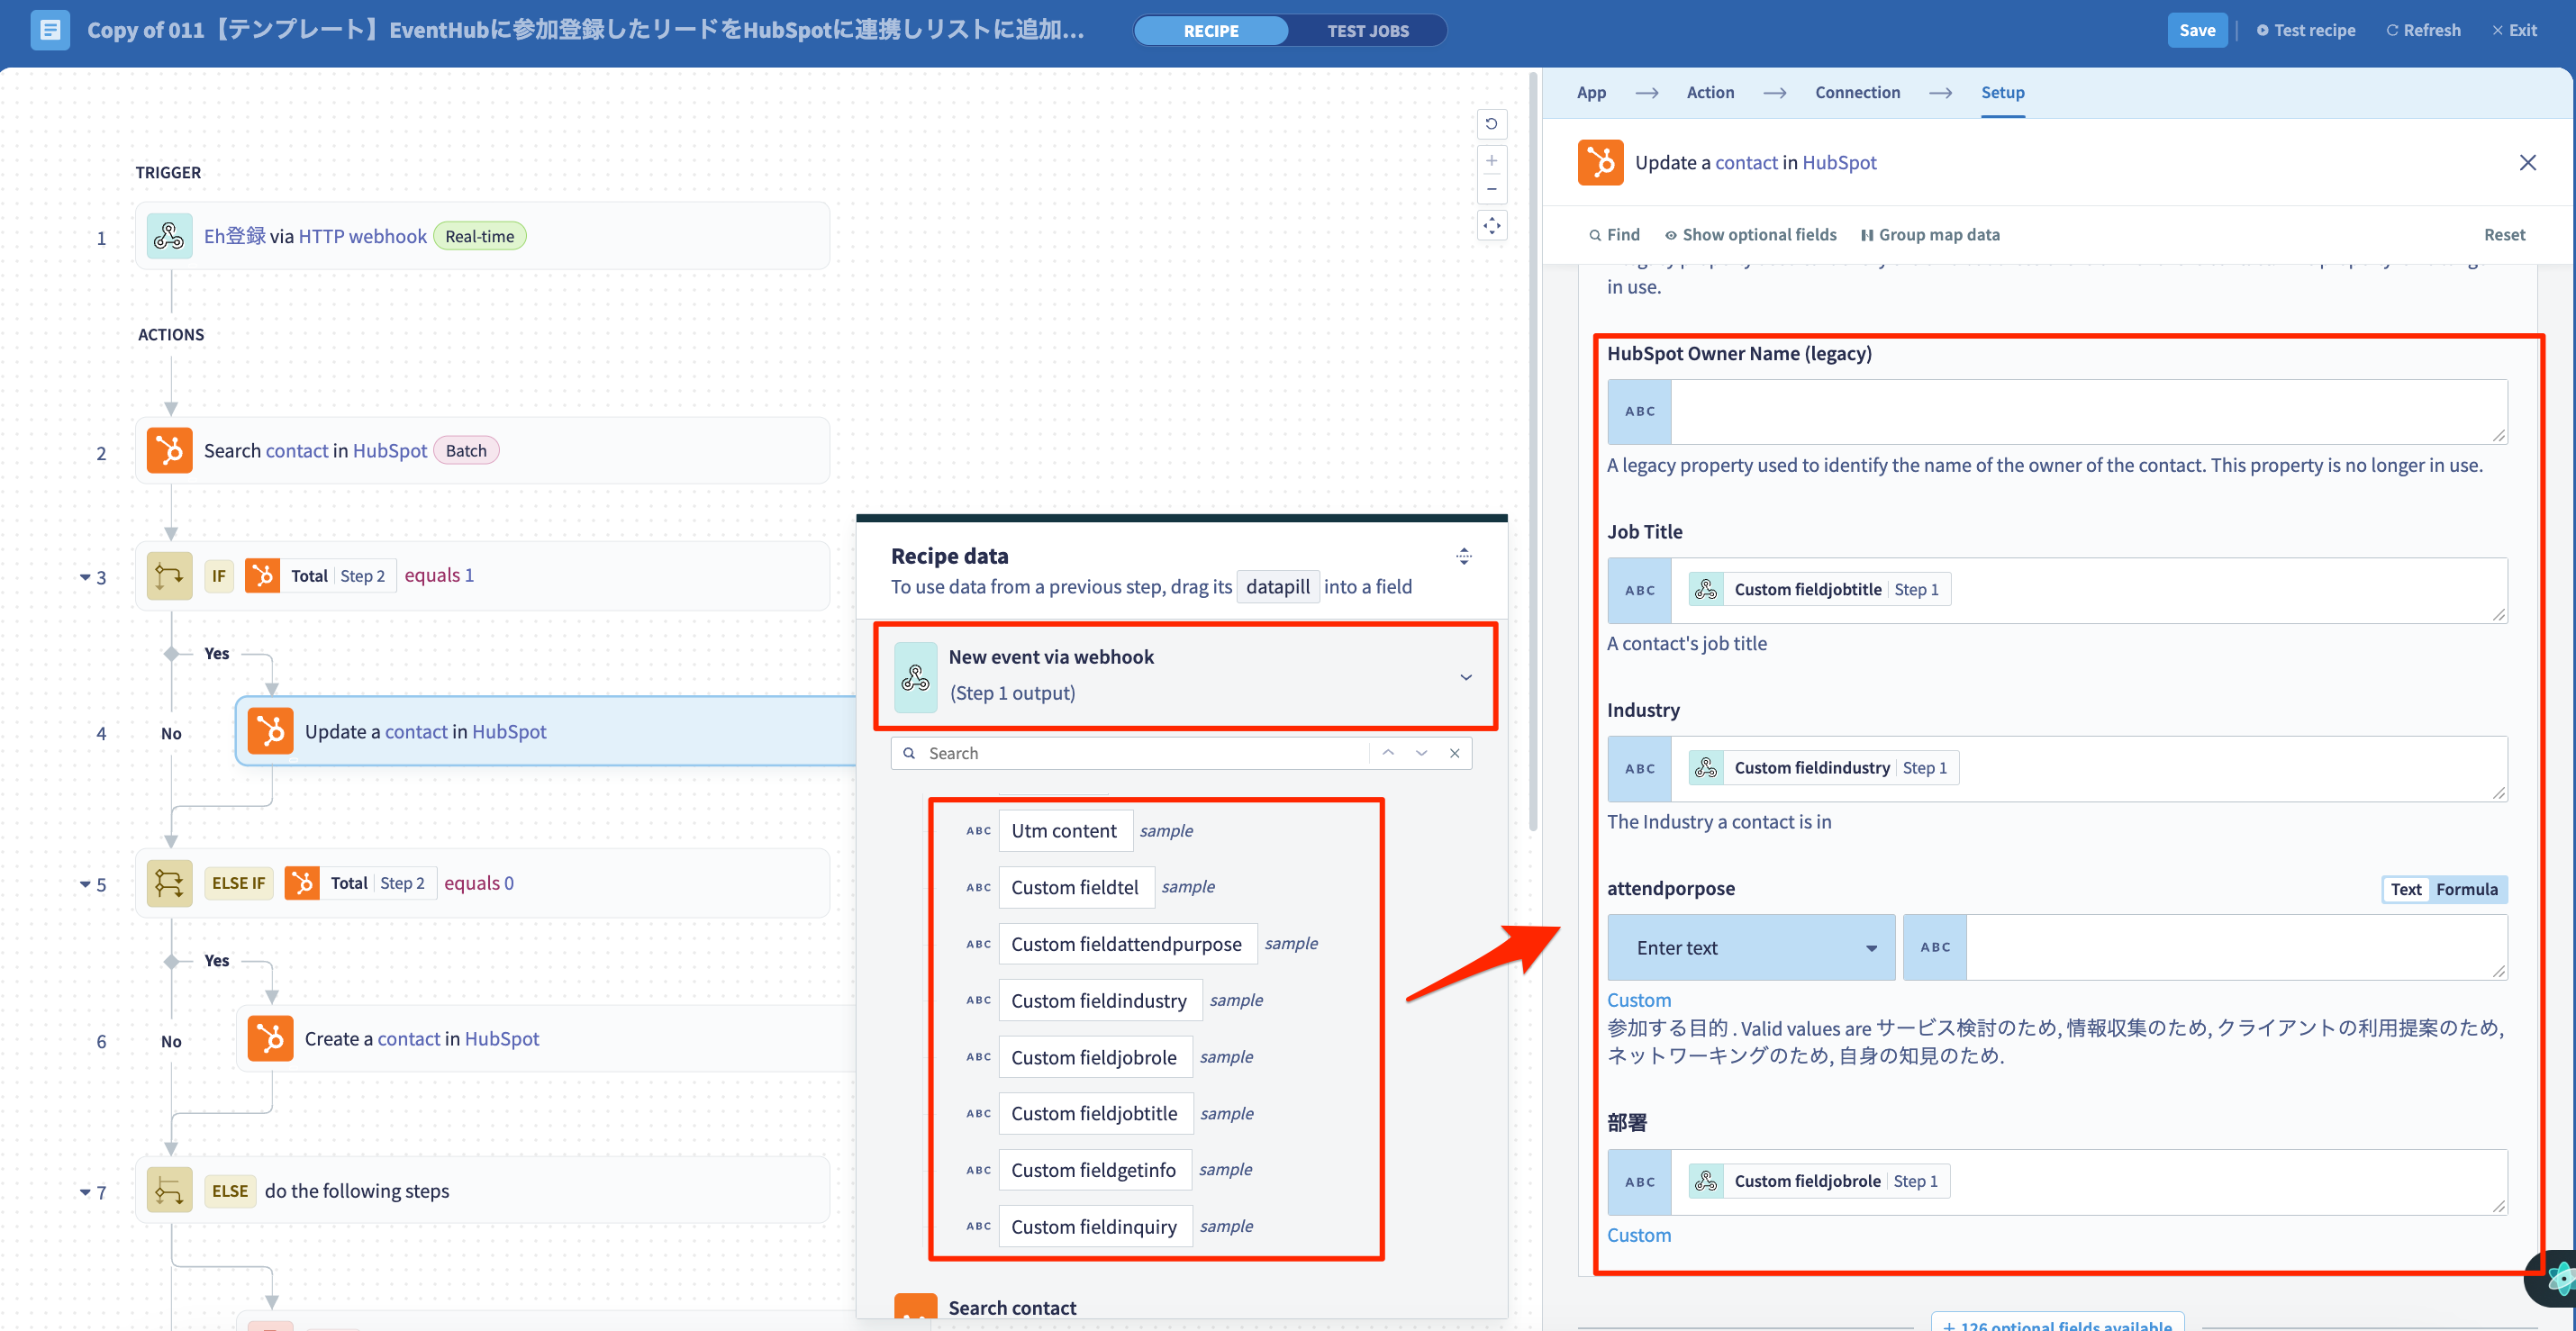The width and height of the screenshot is (2576, 1331).
Task: Select the Custom fieldinquiry datapill
Action: 1094,1227
